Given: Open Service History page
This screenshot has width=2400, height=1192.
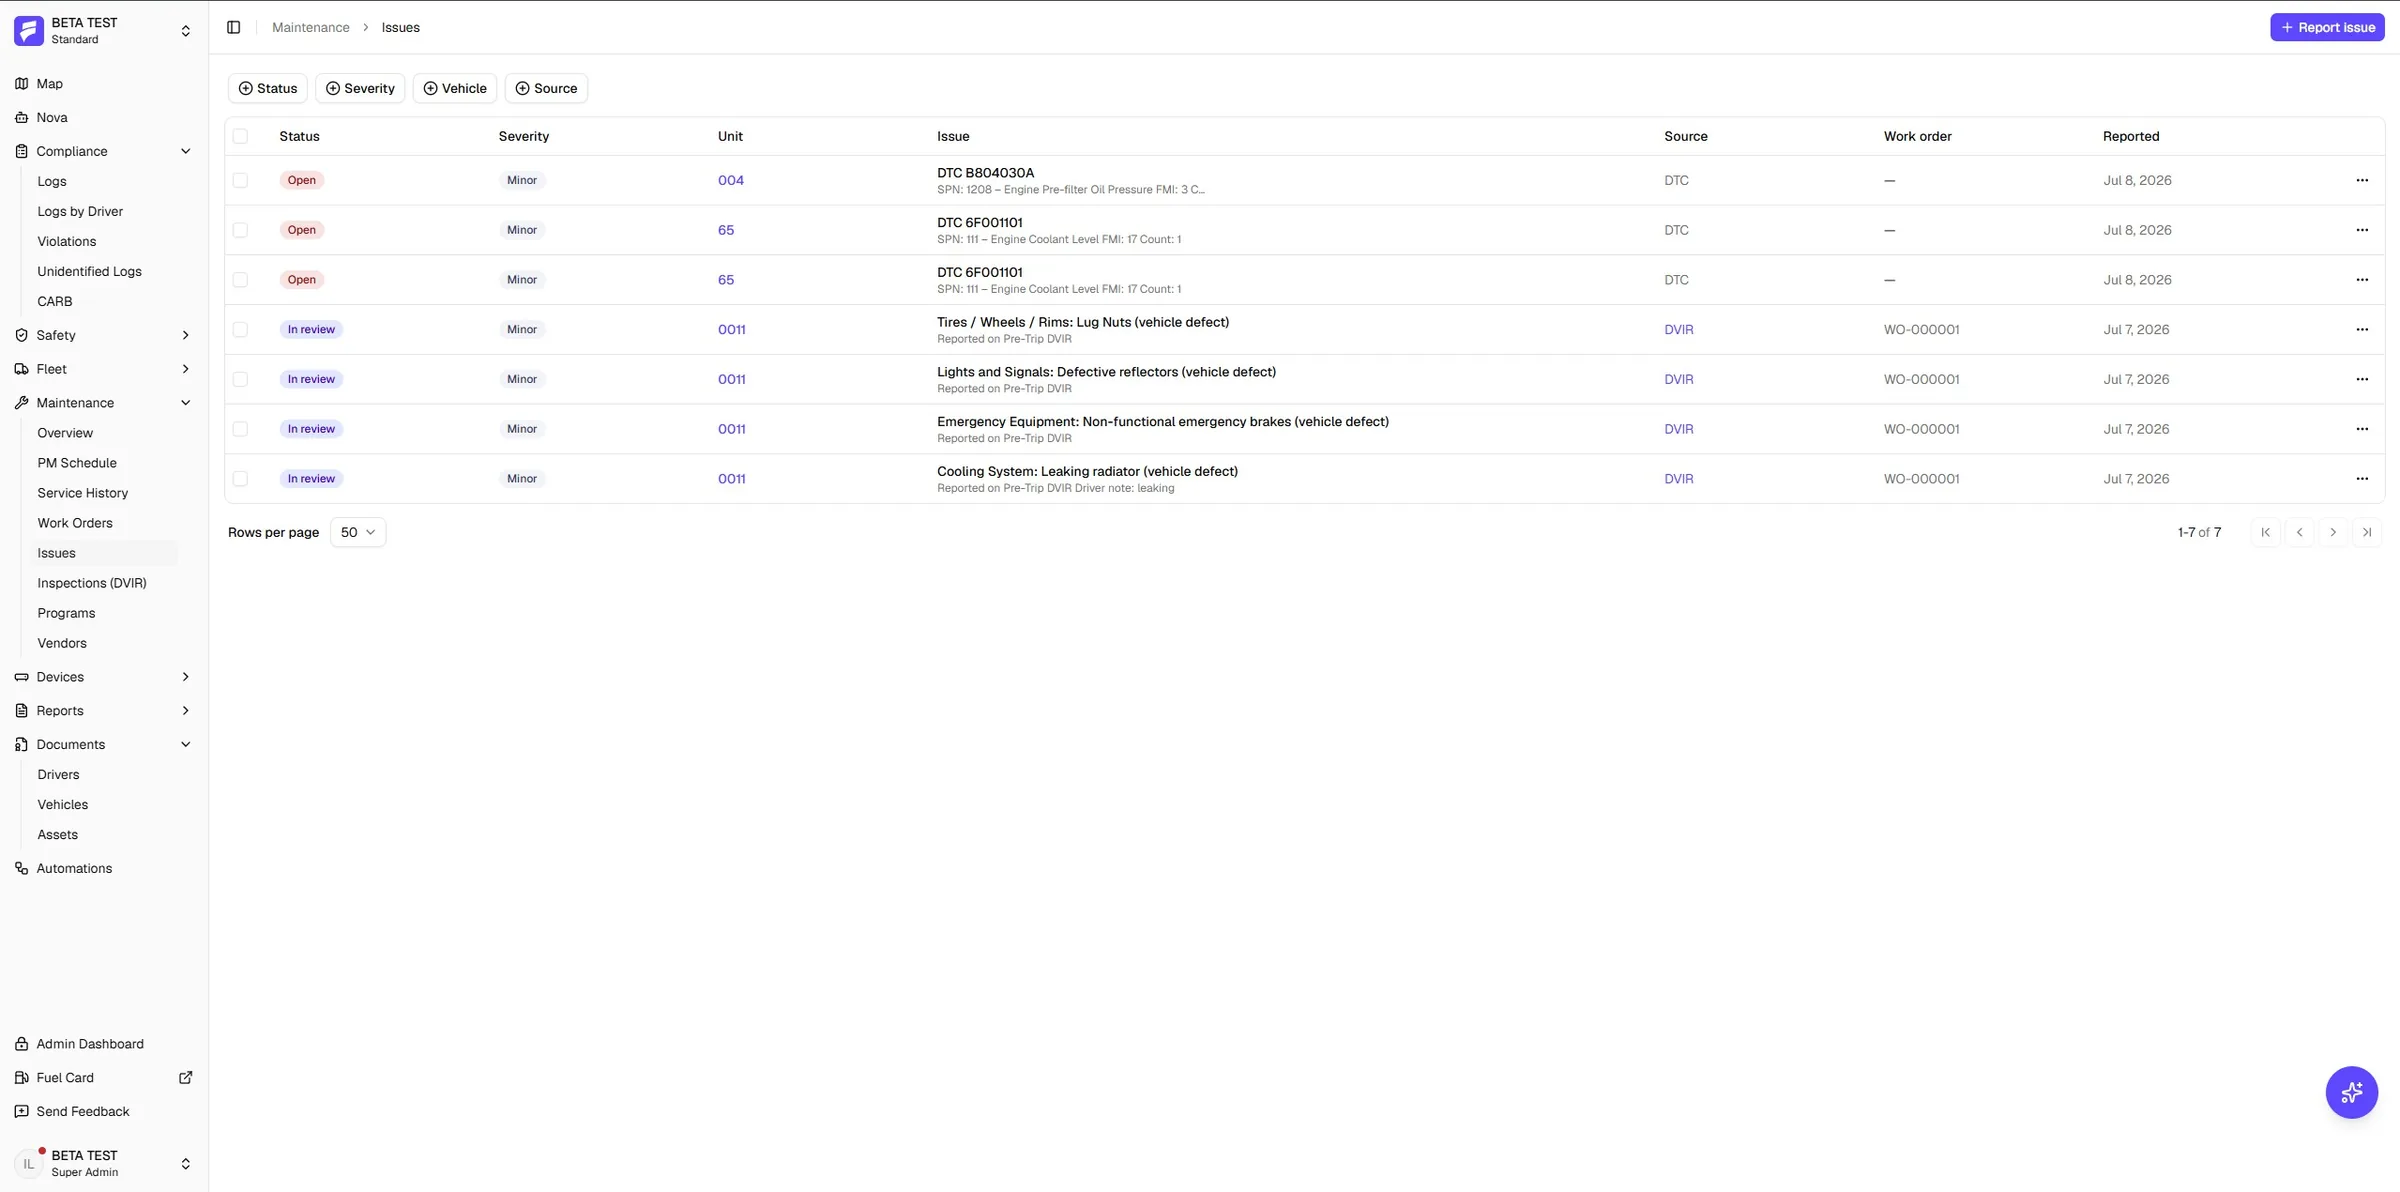Looking at the screenshot, I should tap(83, 493).
